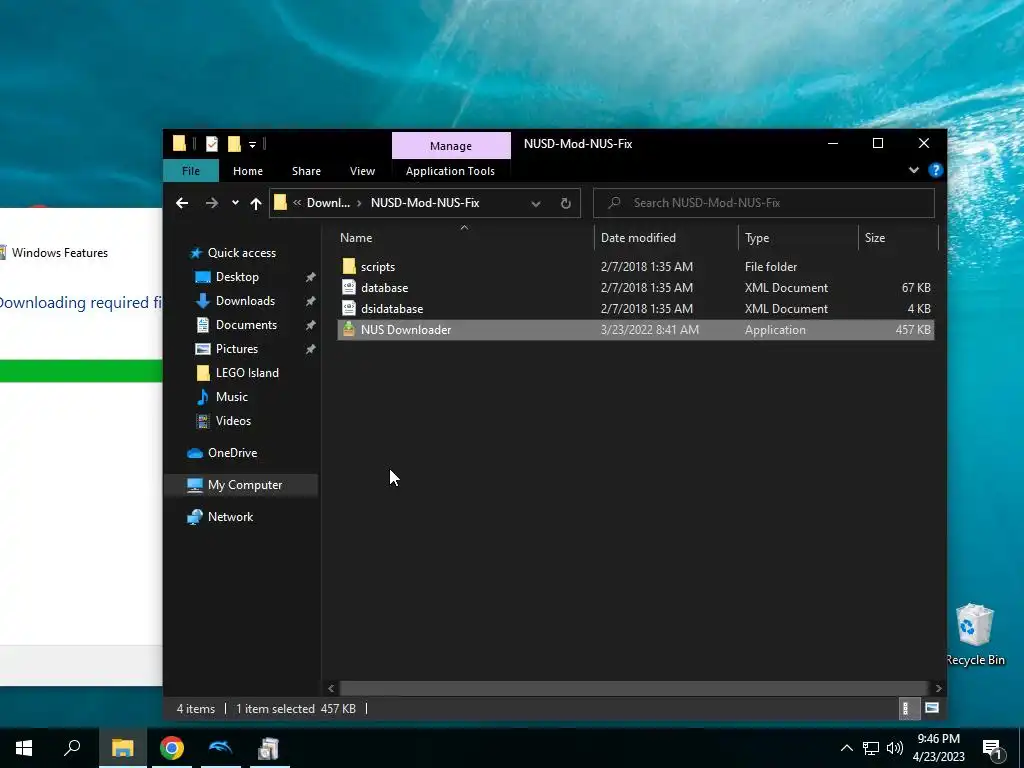
Task: Open the Home ribbon tab
Action: [x=248, y=171]
